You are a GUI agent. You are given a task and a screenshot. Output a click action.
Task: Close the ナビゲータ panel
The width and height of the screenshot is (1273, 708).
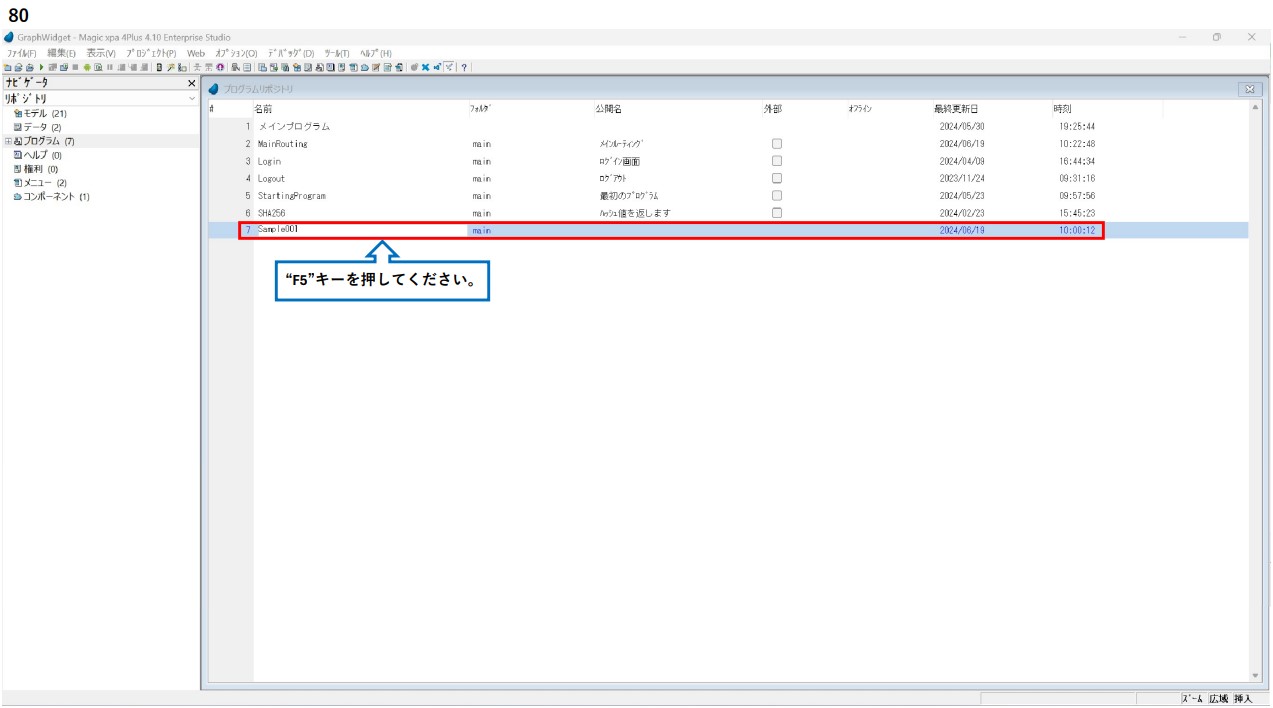(x=192, y=83)
